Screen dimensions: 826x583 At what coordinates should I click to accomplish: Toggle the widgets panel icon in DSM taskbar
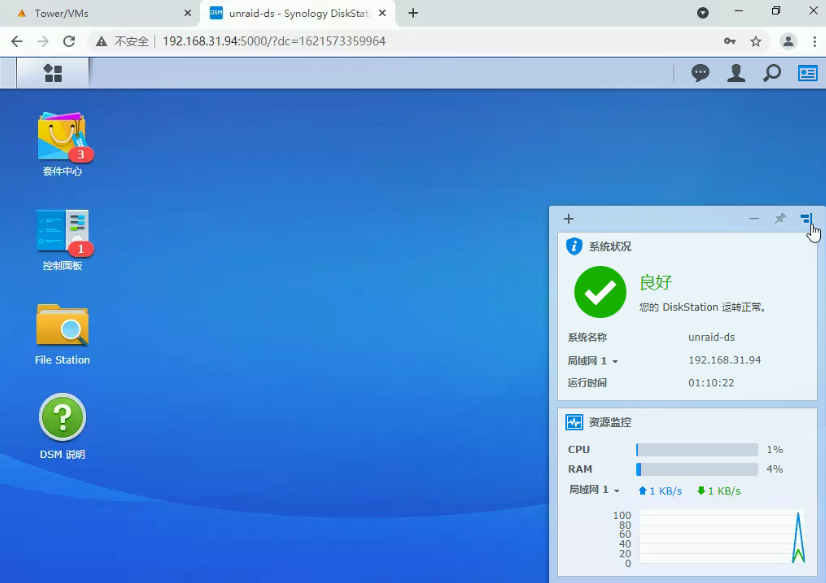[x=808, y=73]
